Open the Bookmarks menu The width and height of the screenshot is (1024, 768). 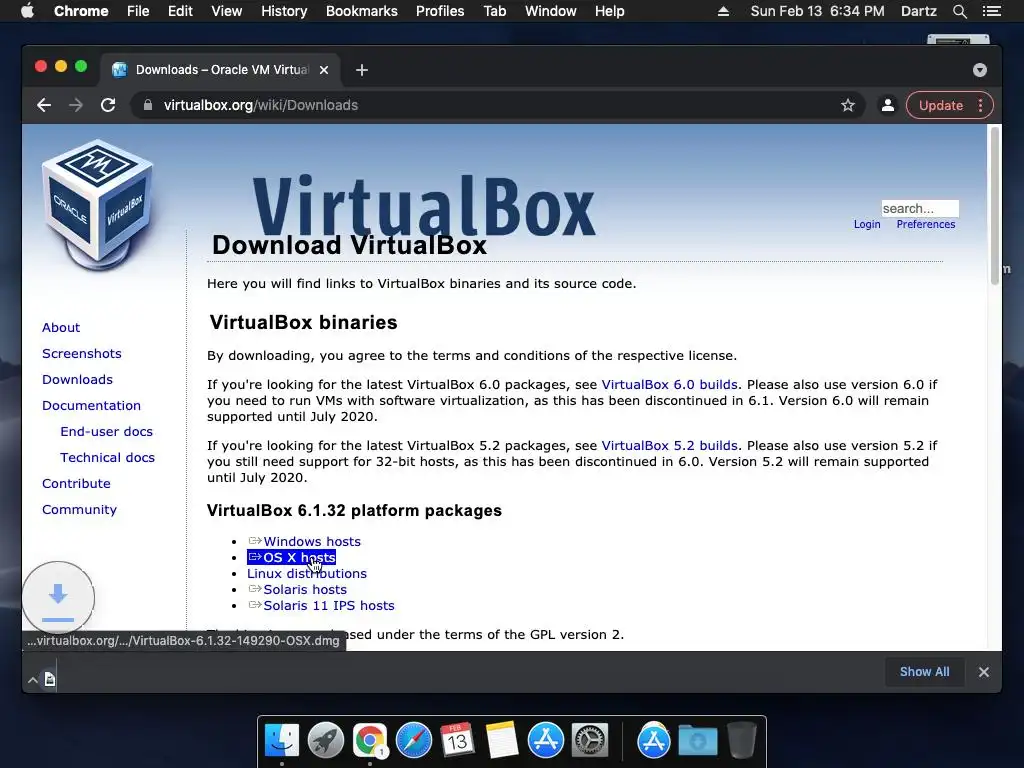coord(362,11)
